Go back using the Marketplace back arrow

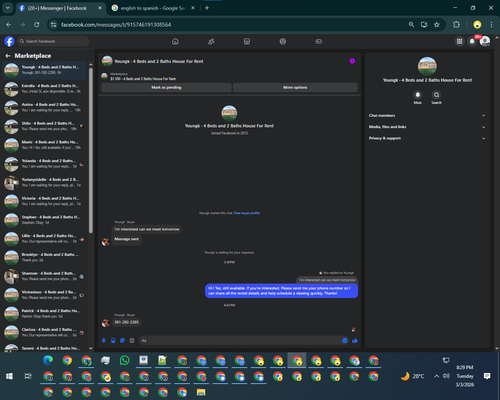[8, 56]
